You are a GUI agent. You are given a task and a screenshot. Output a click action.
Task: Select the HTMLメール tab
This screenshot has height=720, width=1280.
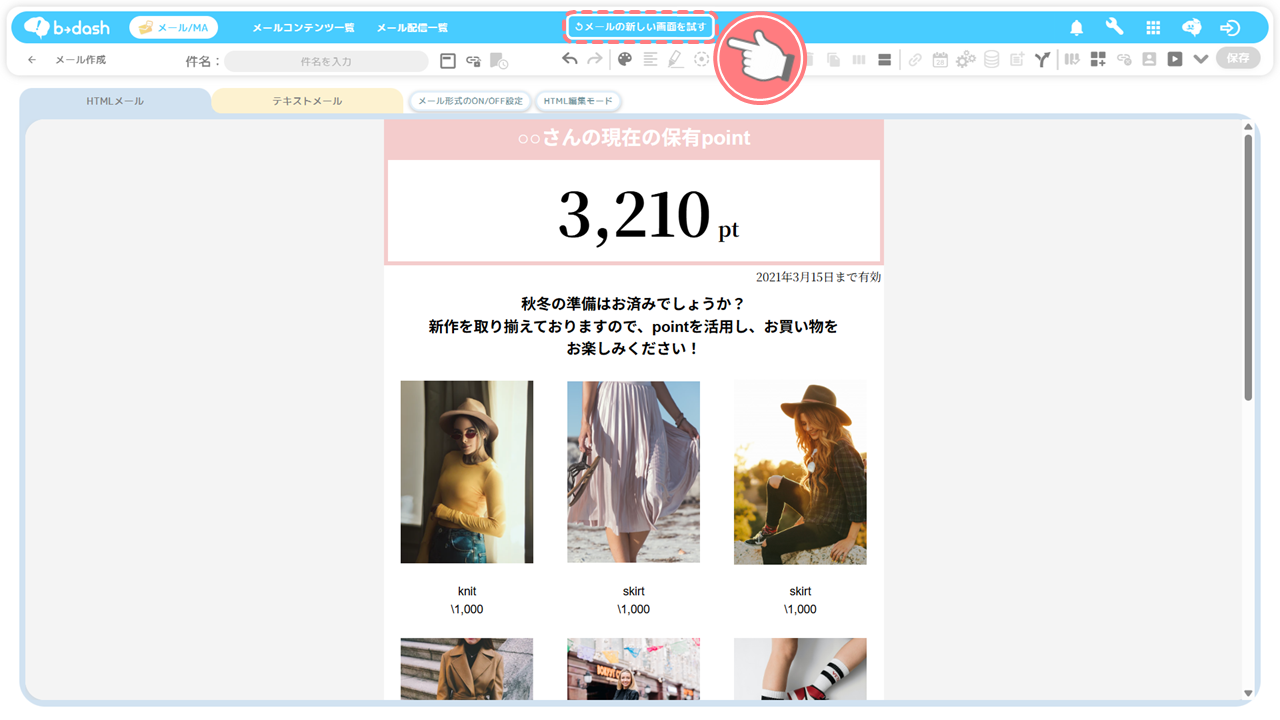[115, 101]
